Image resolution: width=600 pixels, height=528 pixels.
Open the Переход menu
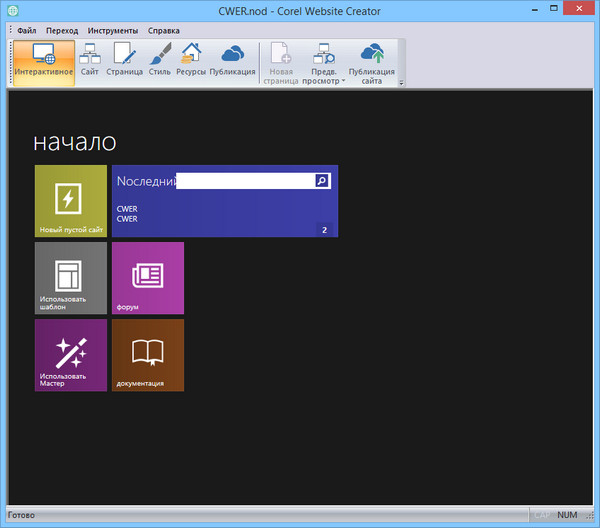(63, 31)
